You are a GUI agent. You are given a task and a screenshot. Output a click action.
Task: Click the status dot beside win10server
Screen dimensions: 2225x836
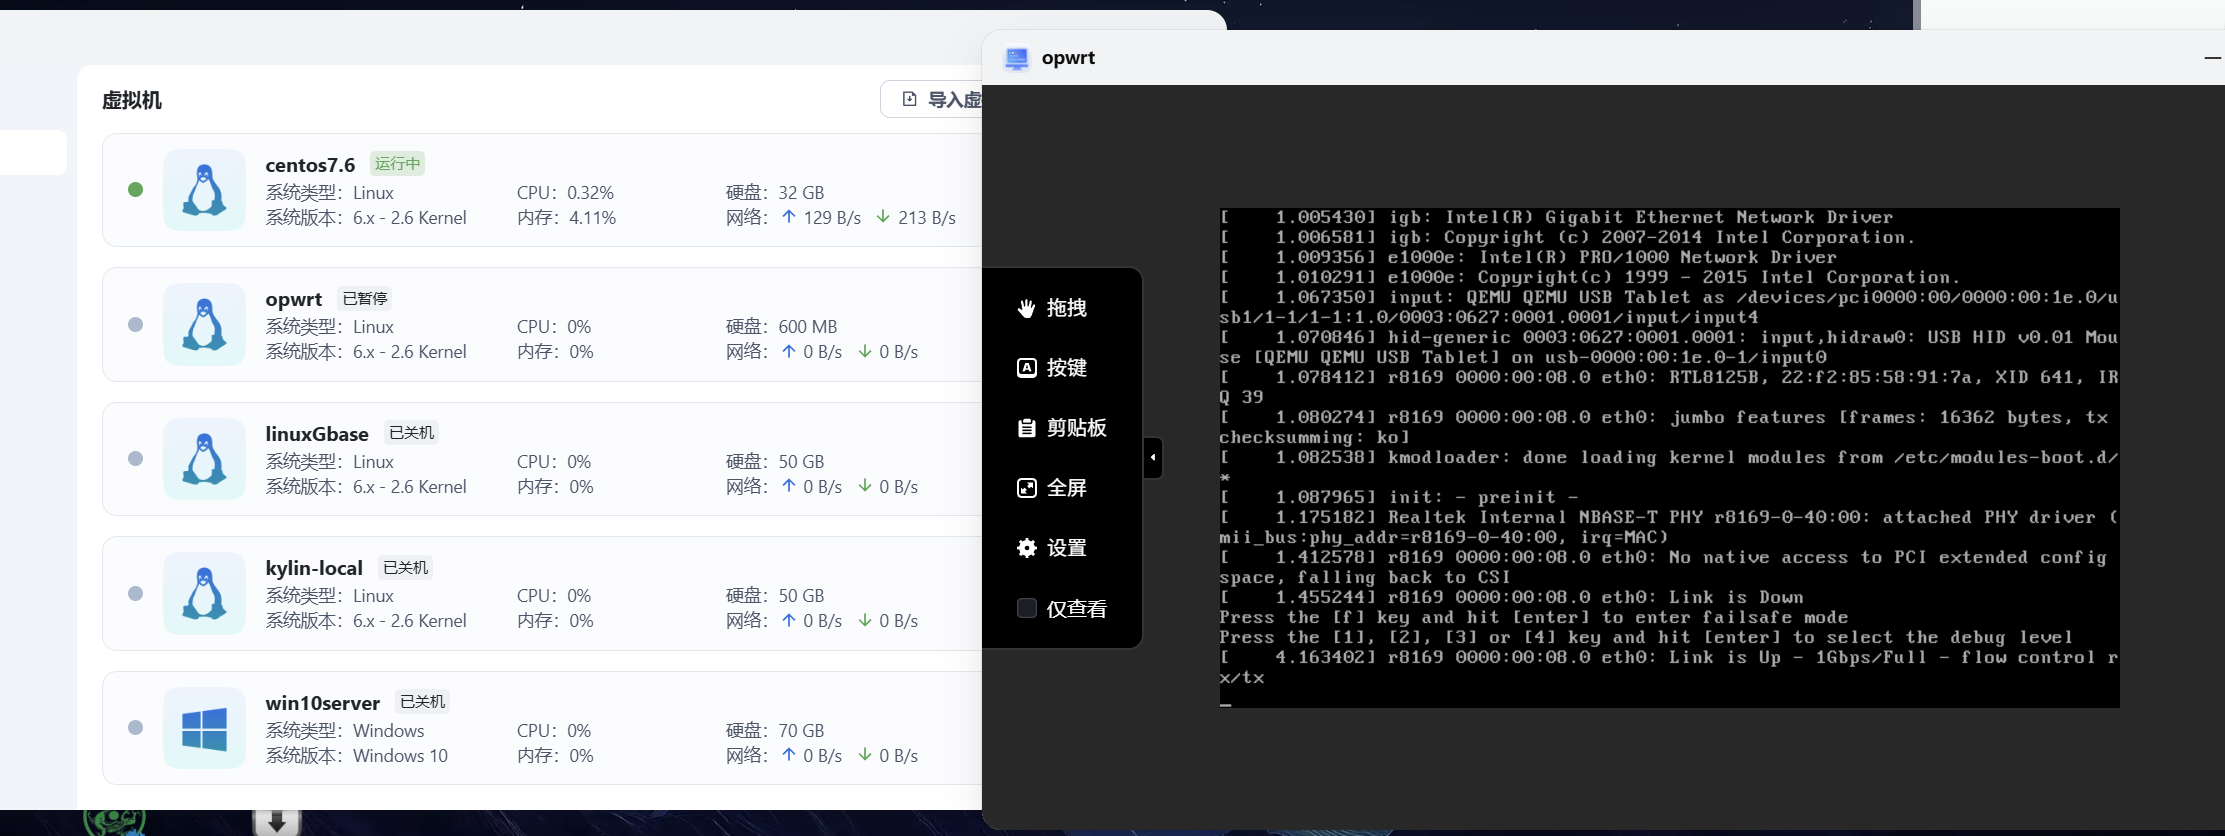click(x=136, y=728)
